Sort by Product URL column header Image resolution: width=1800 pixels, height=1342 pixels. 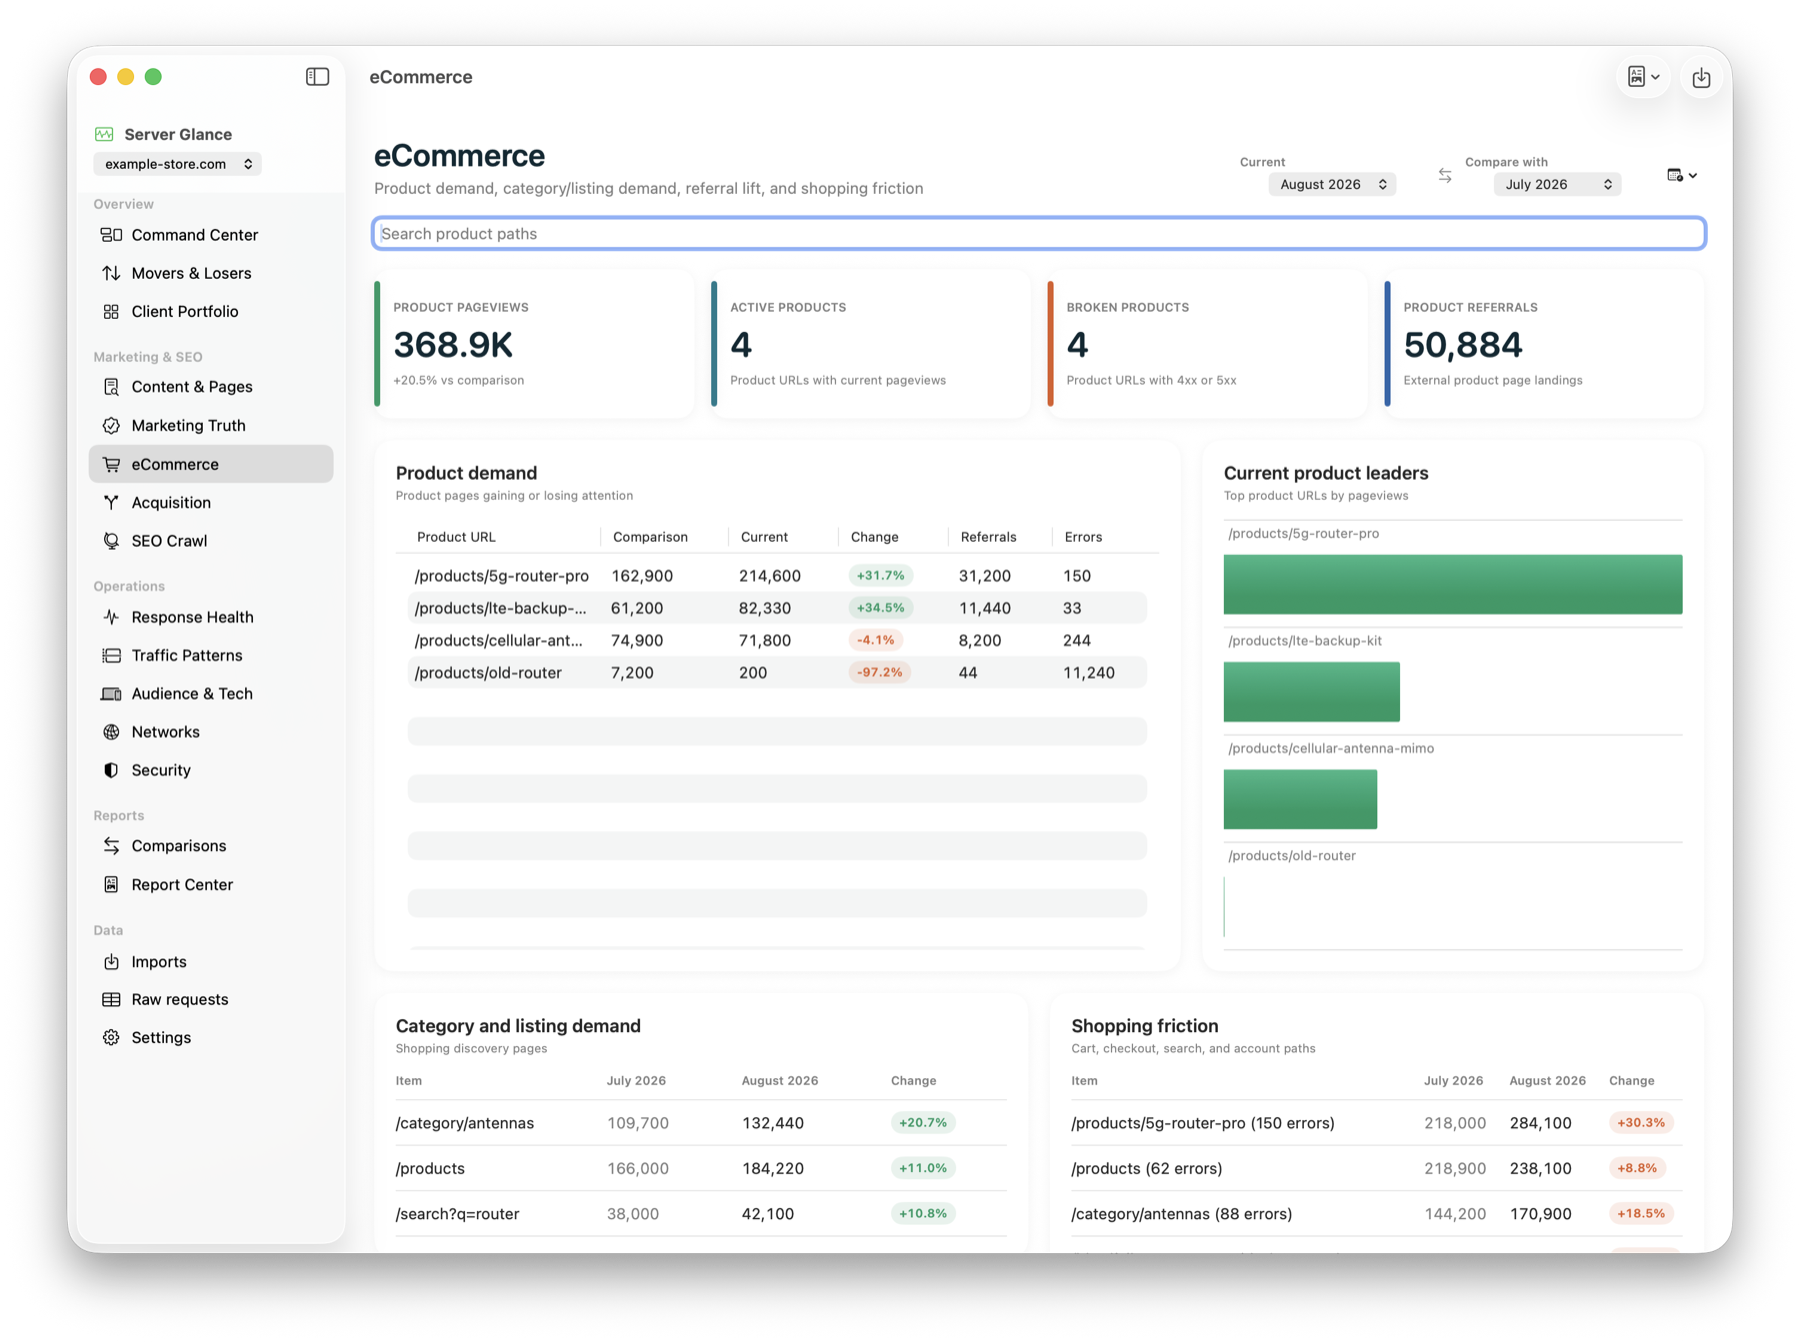pyautogui.click(x=456, y=537)
